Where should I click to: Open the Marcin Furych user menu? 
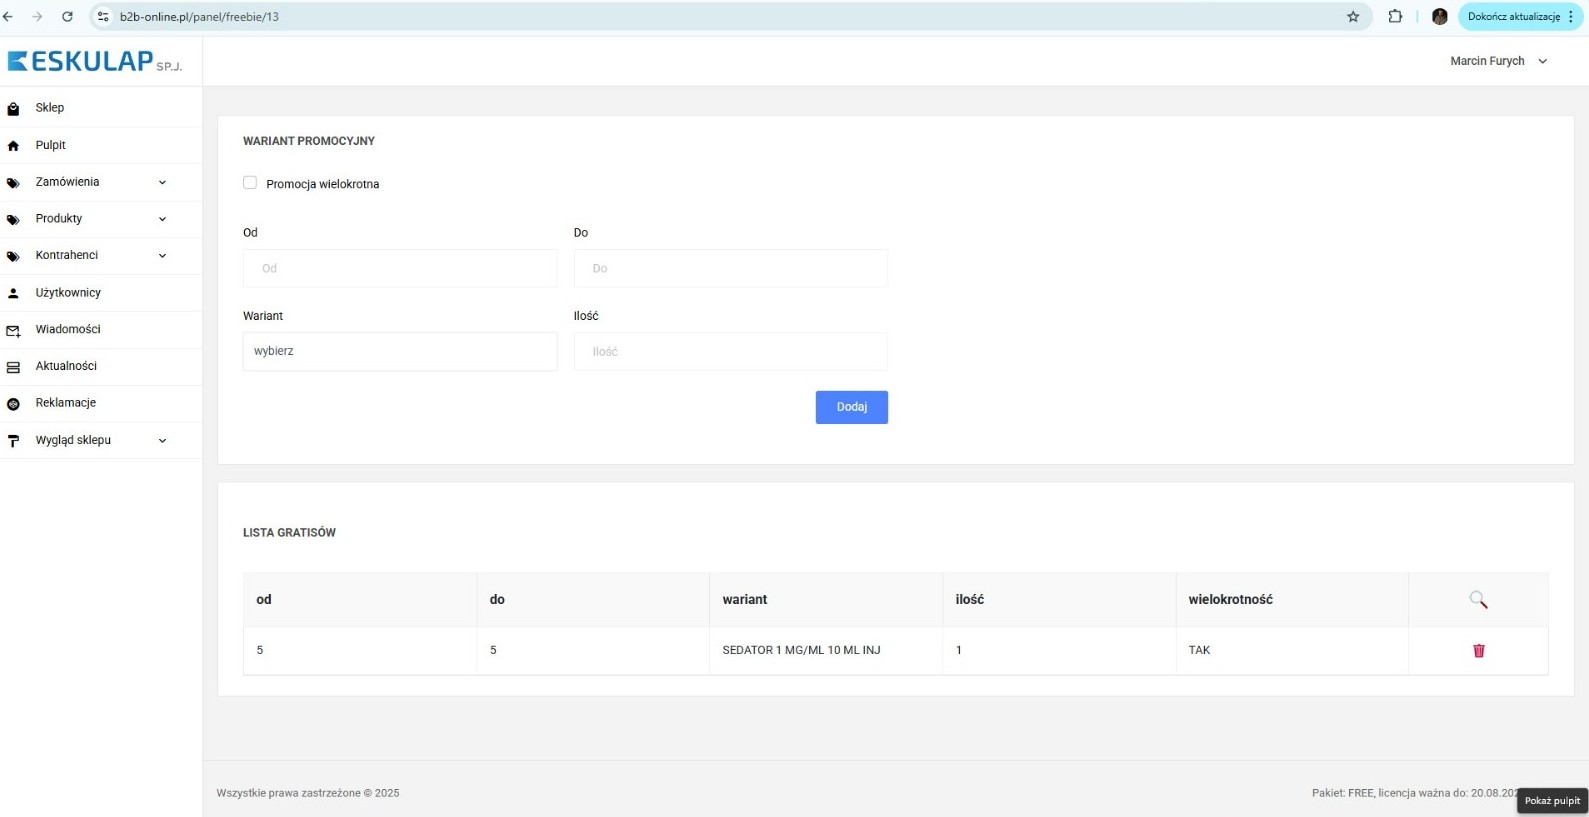click(1498, 61)
